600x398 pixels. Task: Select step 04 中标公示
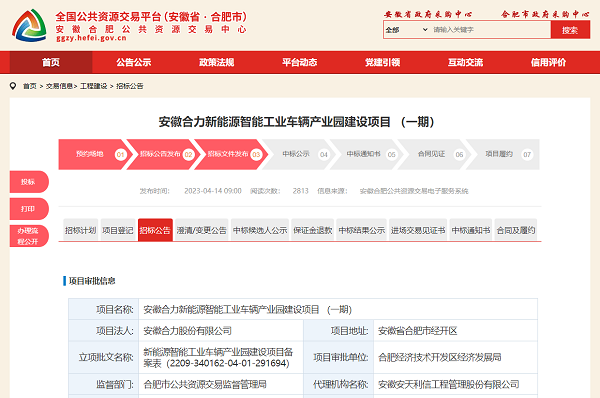[298, 154]
